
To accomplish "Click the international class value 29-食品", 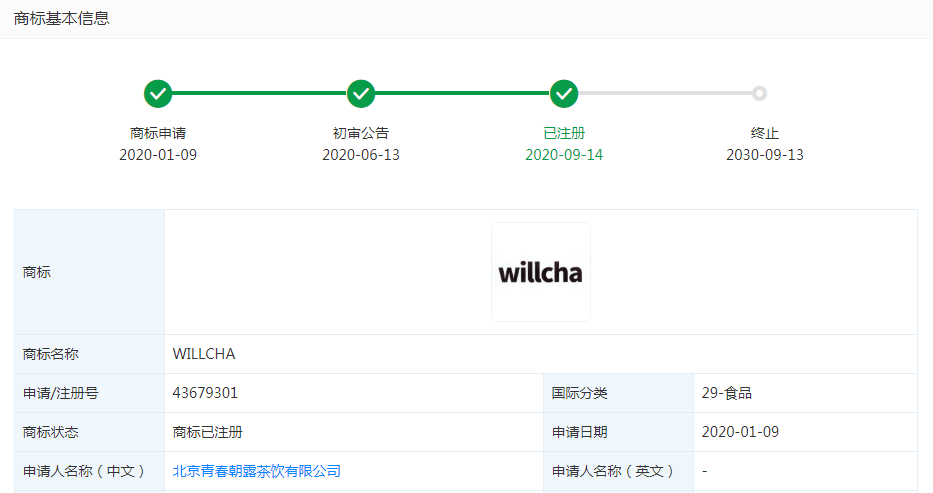I will (727, 393).
